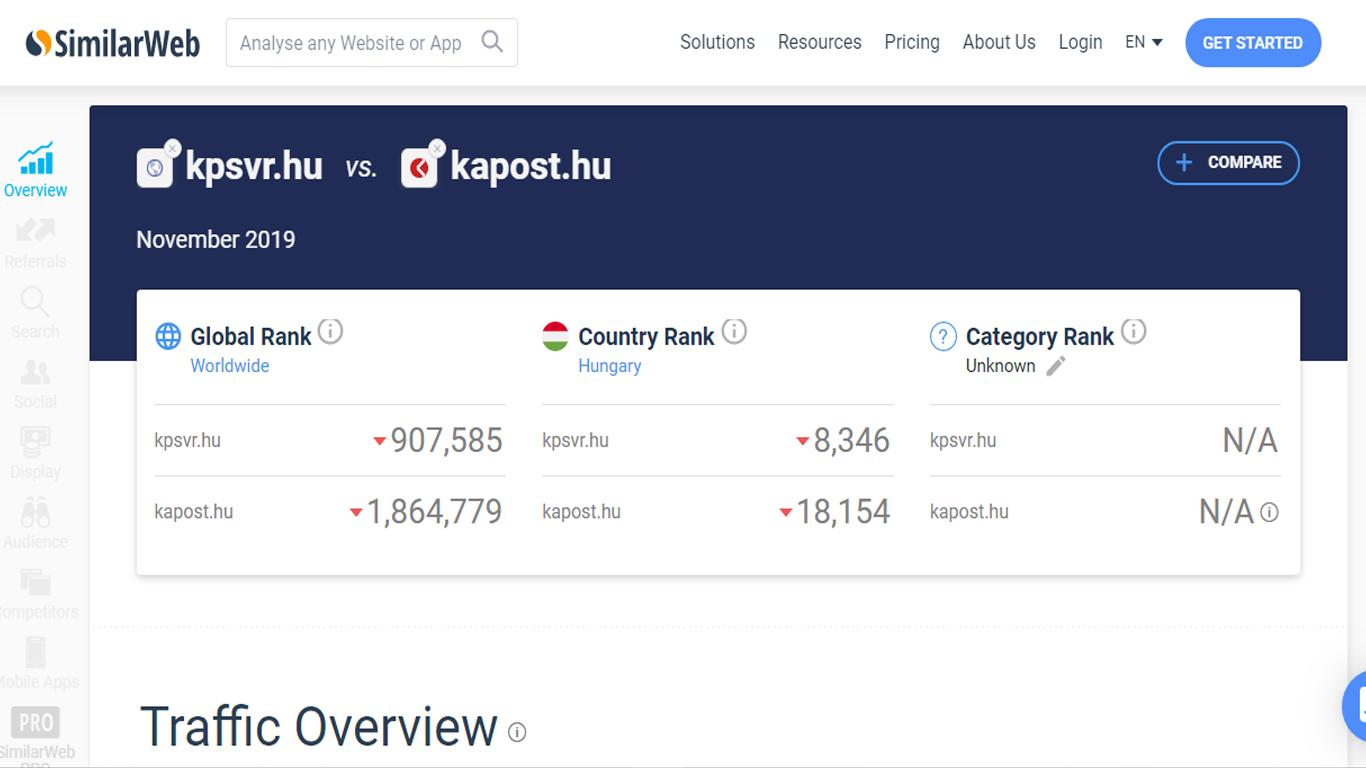The image size is (1366, 768).
Task: Click the kapost.hu page title
Action: point(531,166)
